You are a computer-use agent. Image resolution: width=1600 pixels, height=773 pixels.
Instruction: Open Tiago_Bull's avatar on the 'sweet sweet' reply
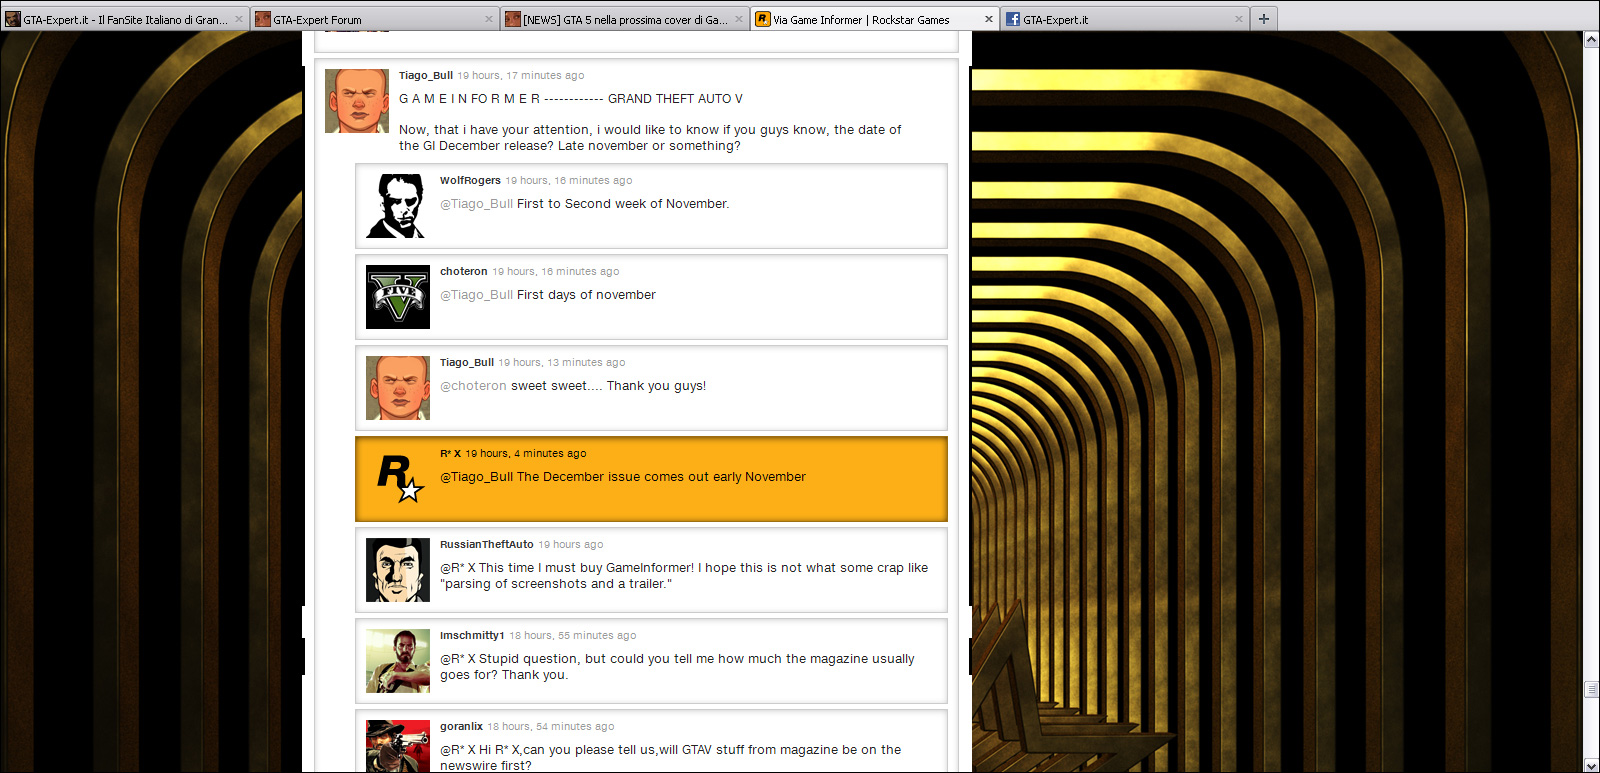click(398, 388)
